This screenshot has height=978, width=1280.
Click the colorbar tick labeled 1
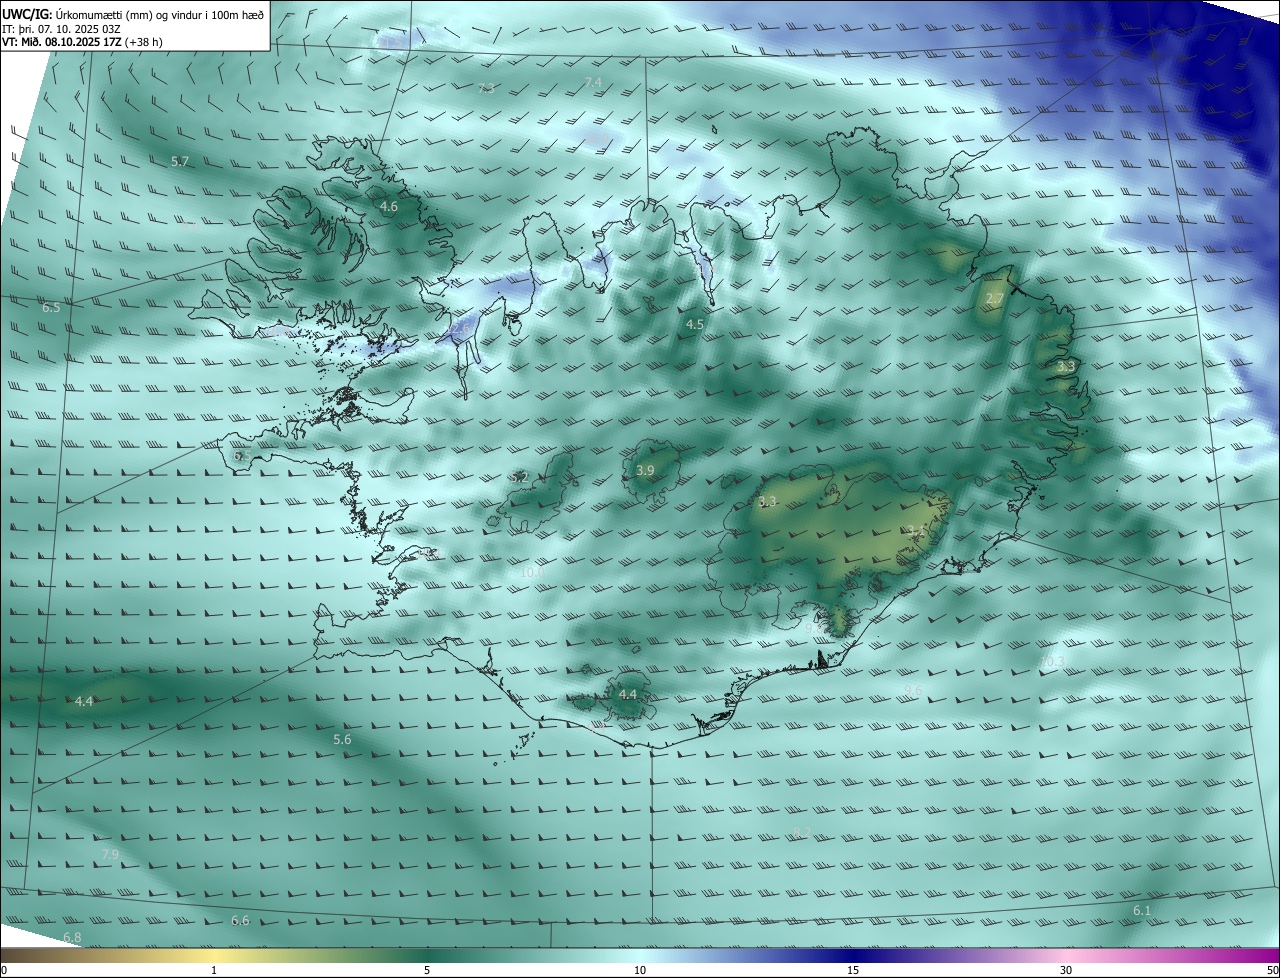tap(214, 970)
